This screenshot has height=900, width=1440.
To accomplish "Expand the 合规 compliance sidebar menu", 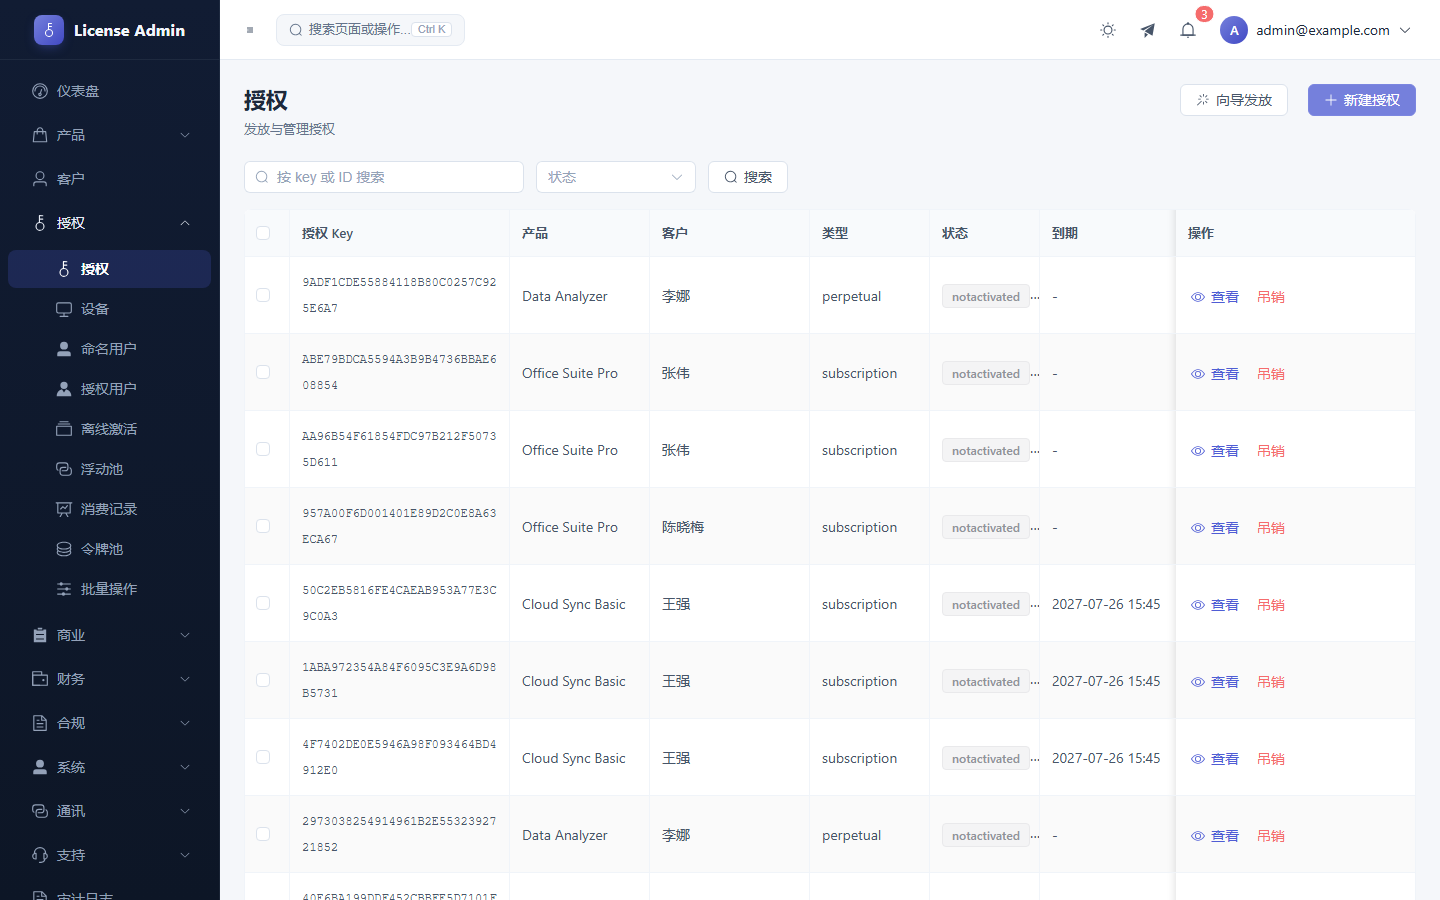I will tap(110, 723).
